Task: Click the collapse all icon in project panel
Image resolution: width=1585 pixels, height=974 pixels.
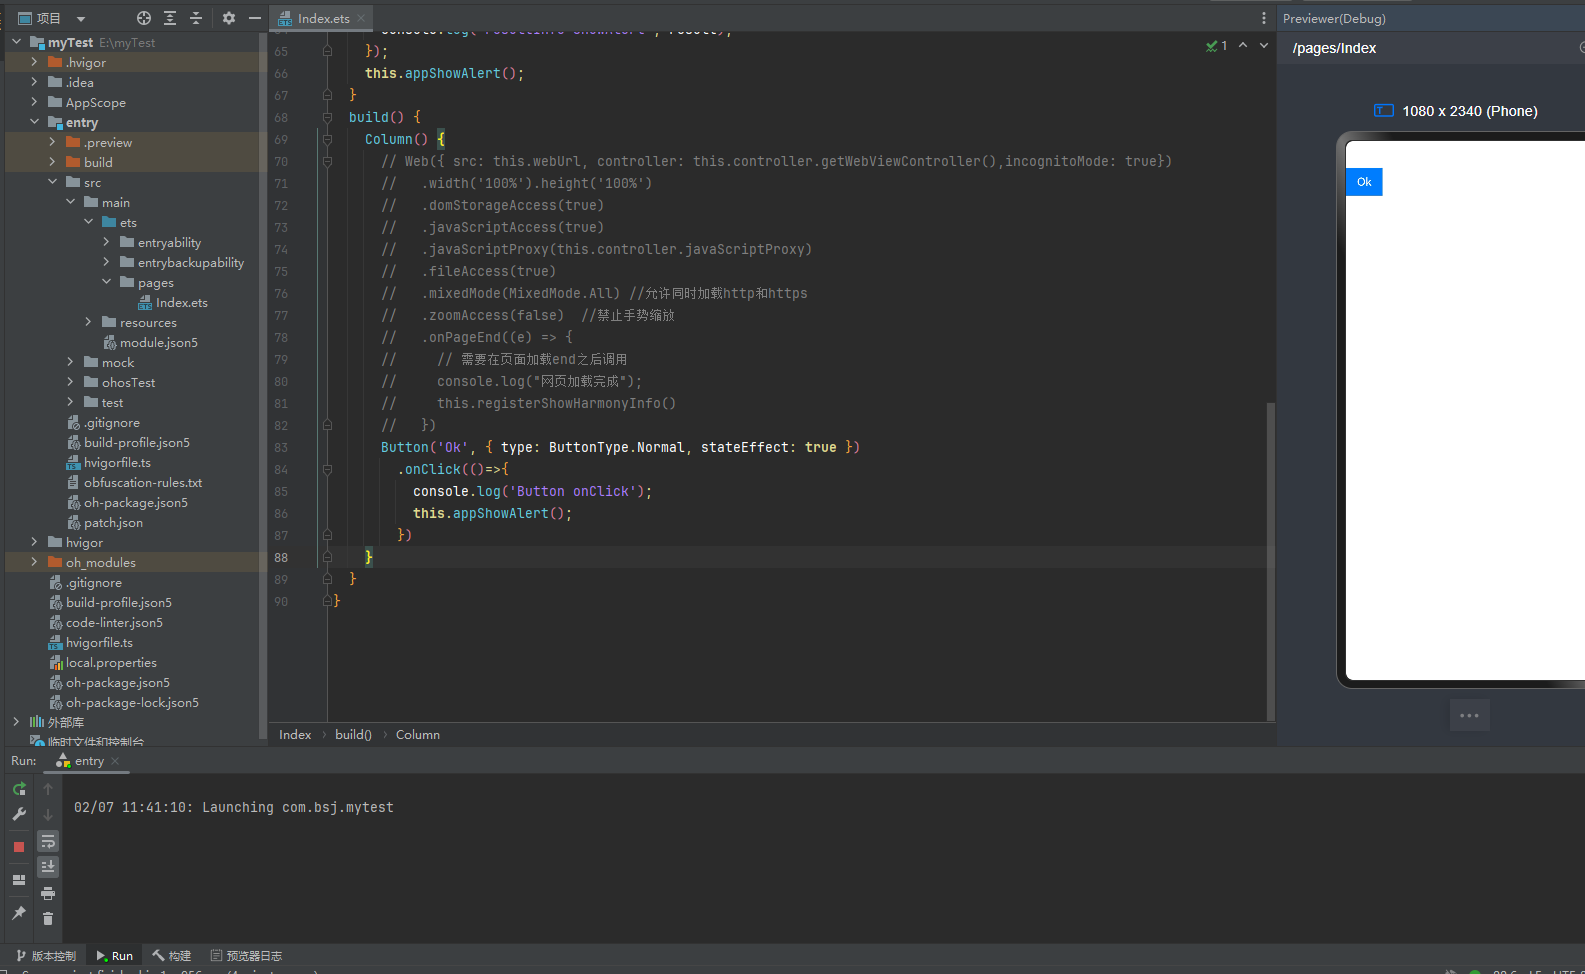Action: tap(196, 18)
